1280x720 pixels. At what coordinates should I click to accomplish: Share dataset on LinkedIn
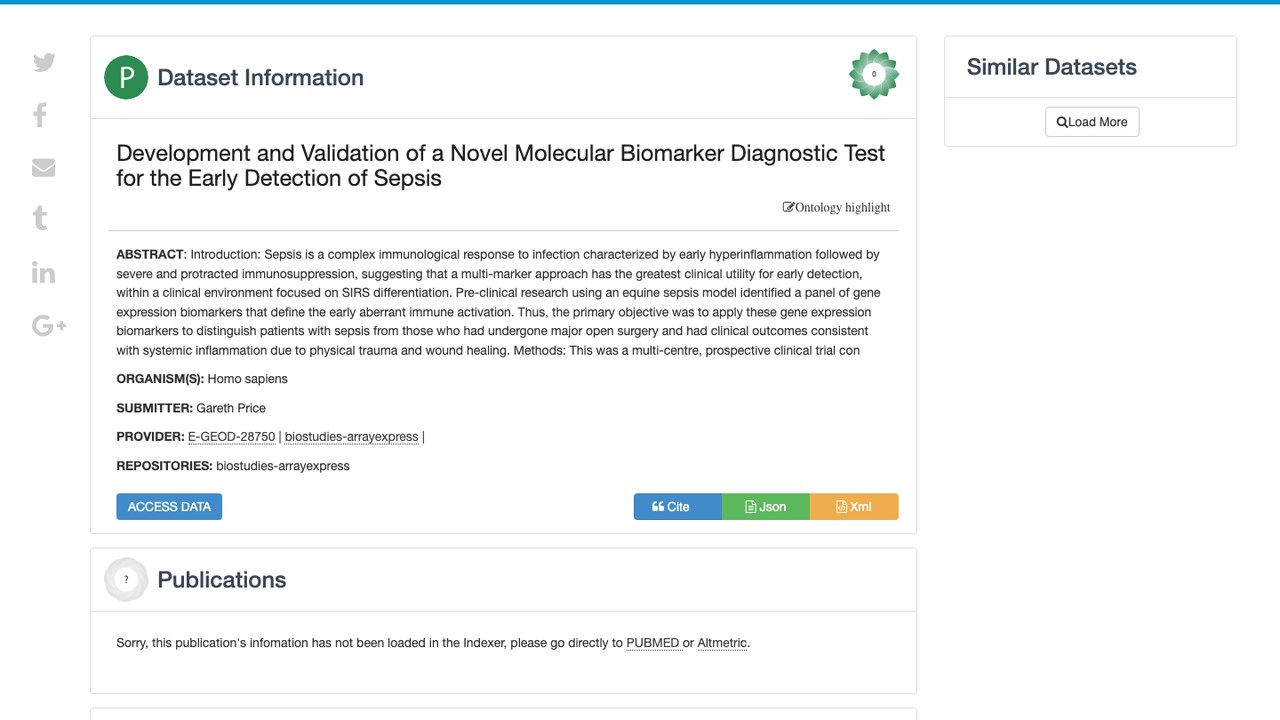click(x=44, y=272)
